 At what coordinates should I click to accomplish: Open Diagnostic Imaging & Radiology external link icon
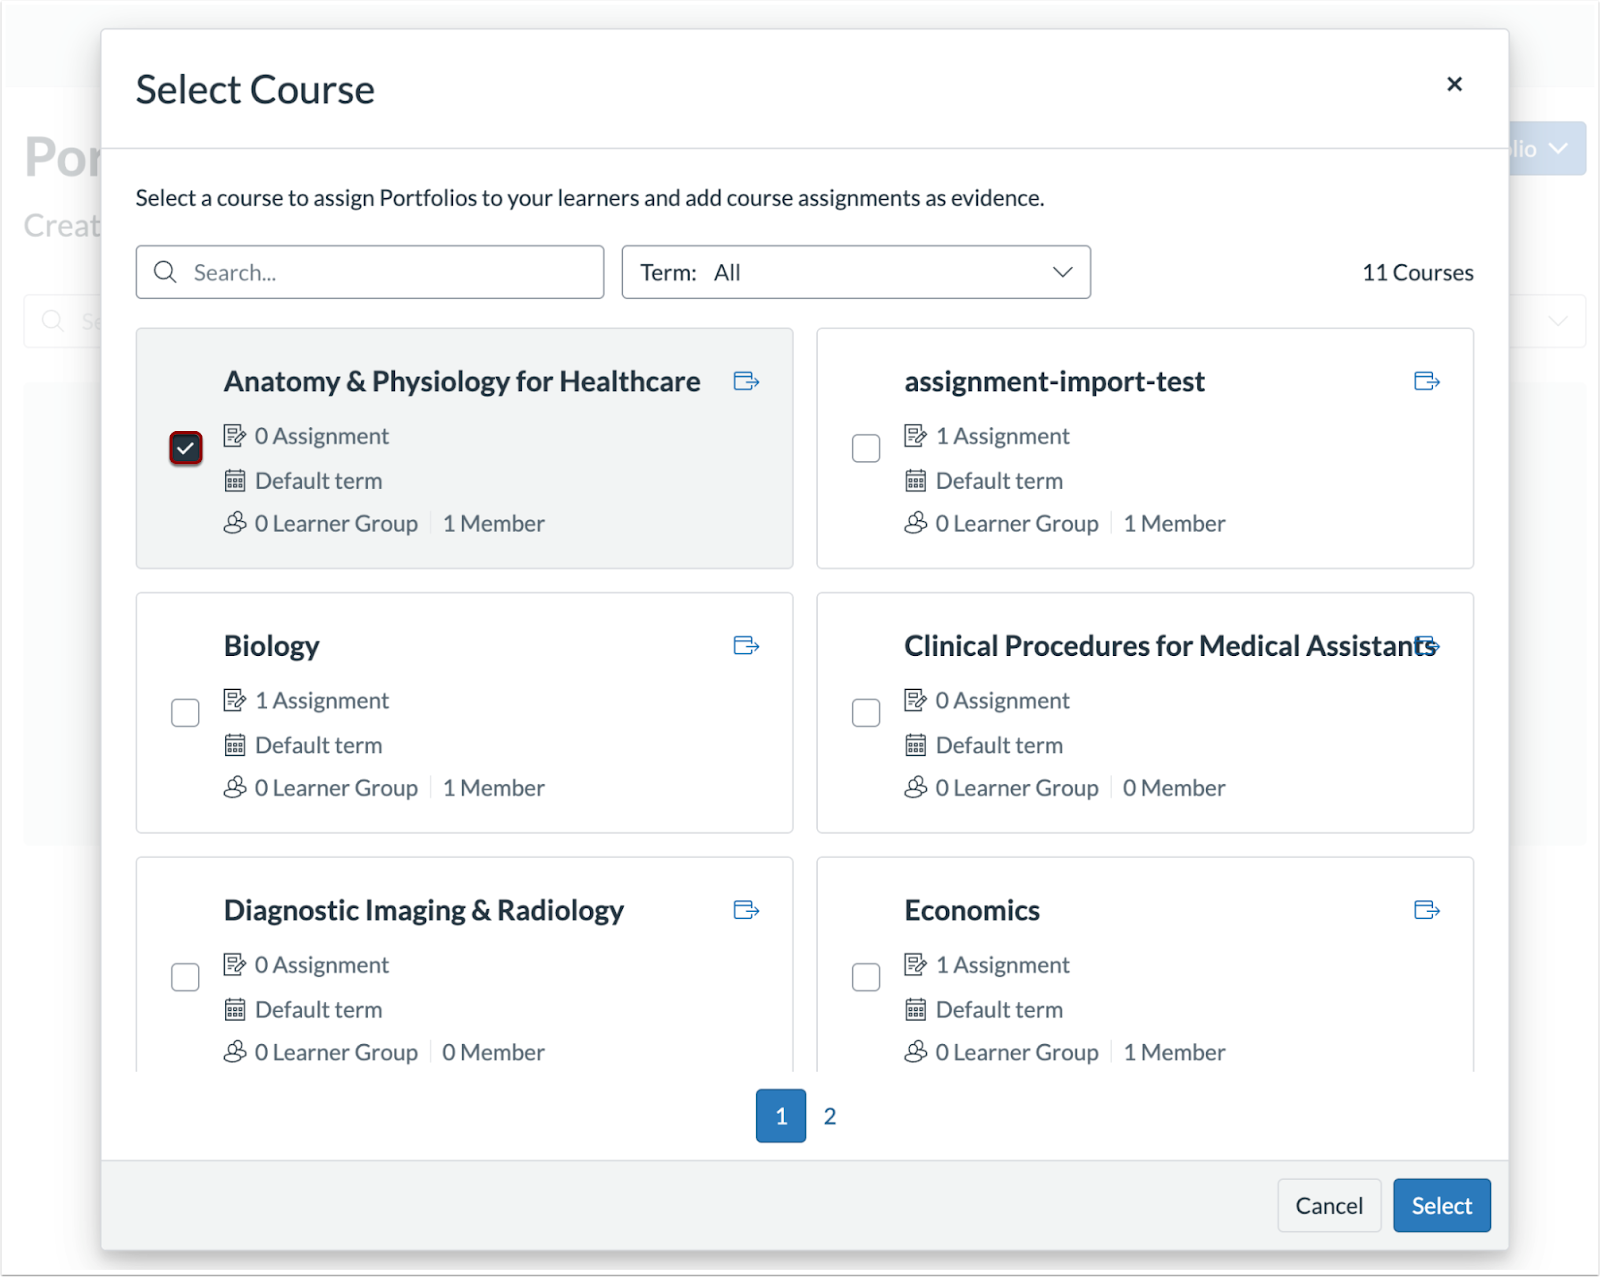746,910
